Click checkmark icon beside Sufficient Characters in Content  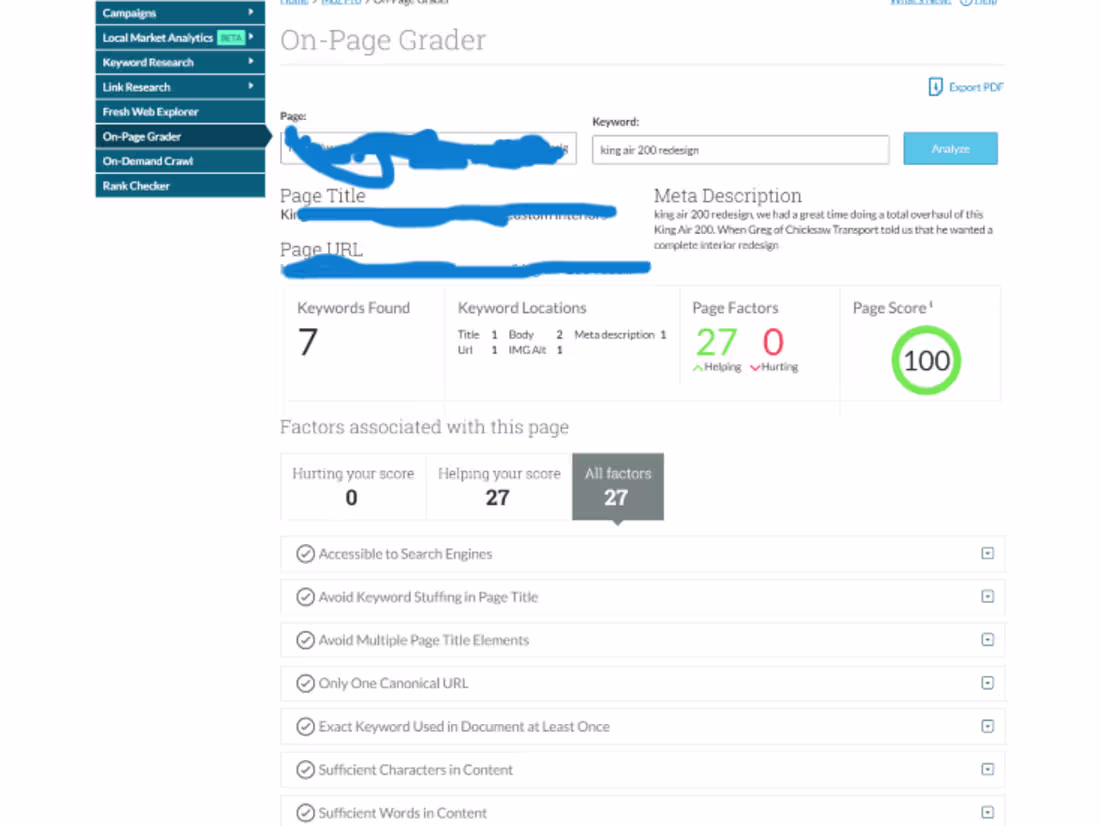305,769
